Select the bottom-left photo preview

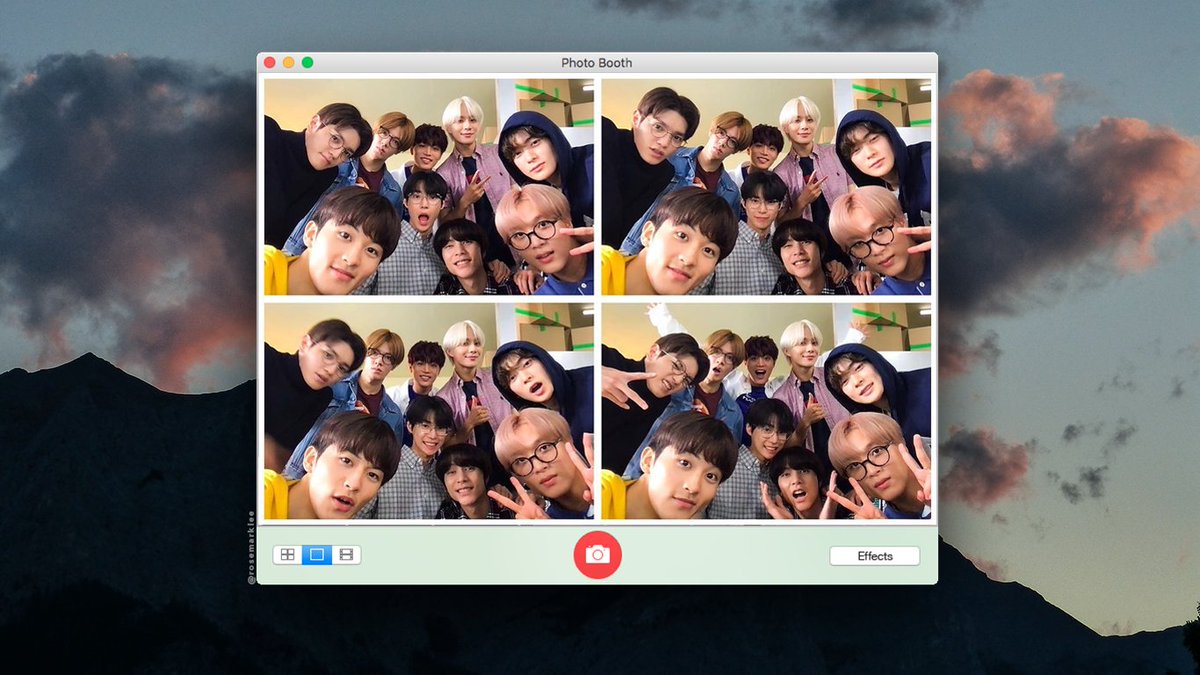[430, 415]
